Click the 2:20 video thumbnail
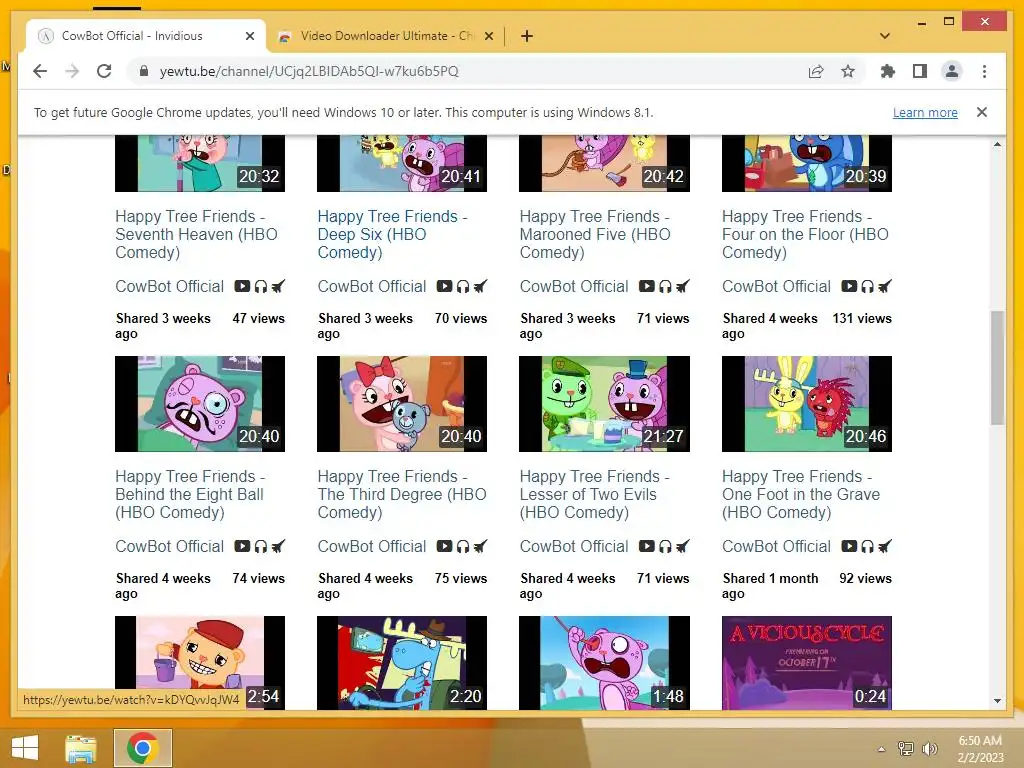The width and height of the screenshot is (1024, 768). [402, 662]
